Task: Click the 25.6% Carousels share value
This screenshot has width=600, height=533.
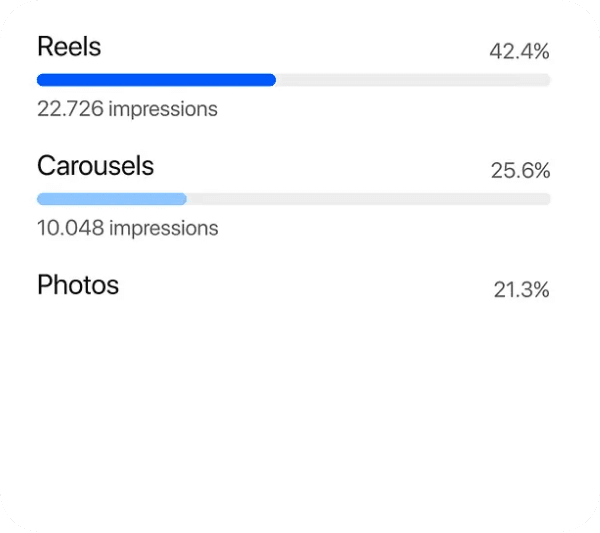Action: [520, 171]
